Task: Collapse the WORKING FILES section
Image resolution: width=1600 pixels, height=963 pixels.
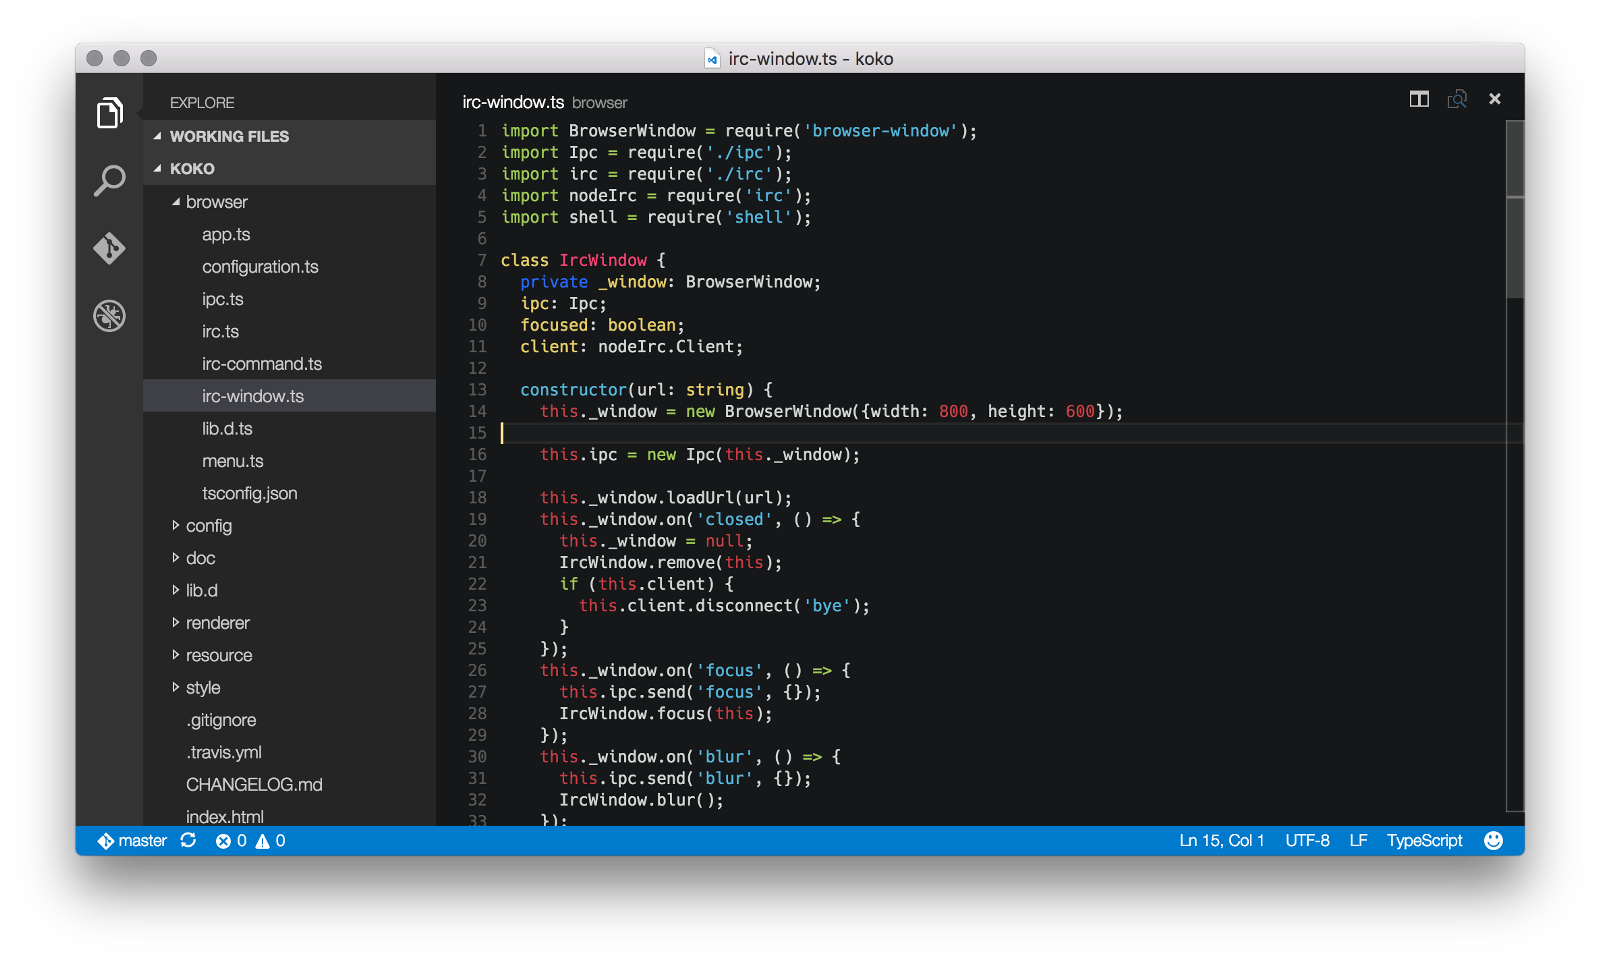Action: pos(157,136)
